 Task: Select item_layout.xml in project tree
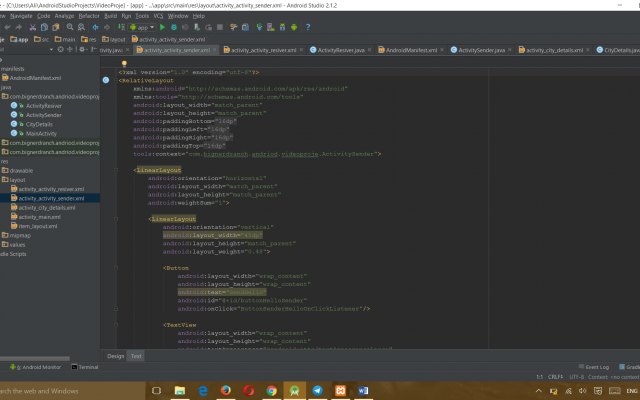point(34,226)
